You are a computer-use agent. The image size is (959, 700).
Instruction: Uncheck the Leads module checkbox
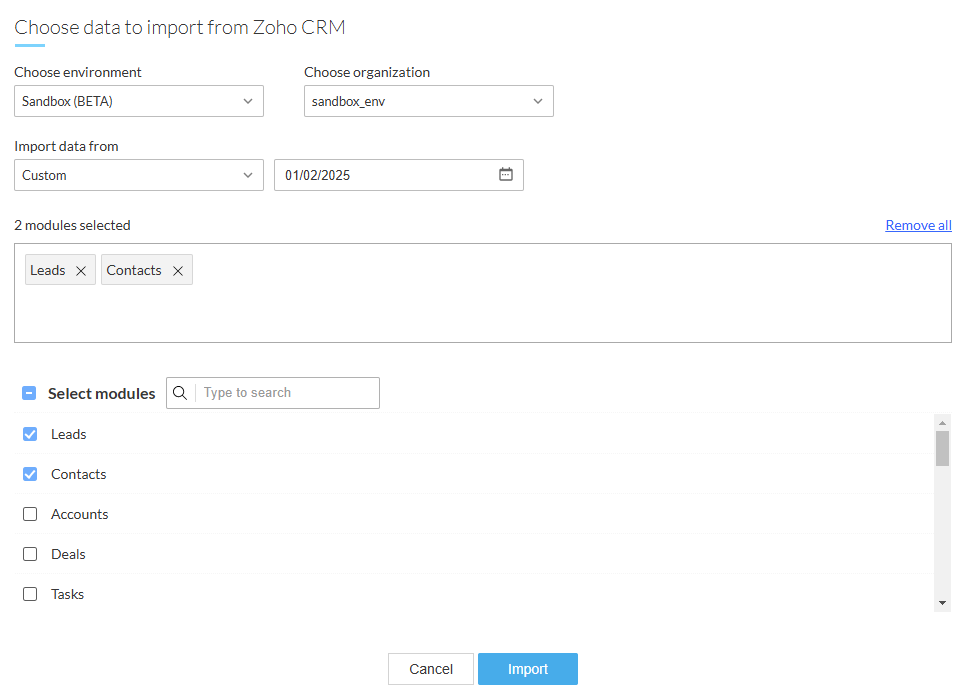pos(30,434)
